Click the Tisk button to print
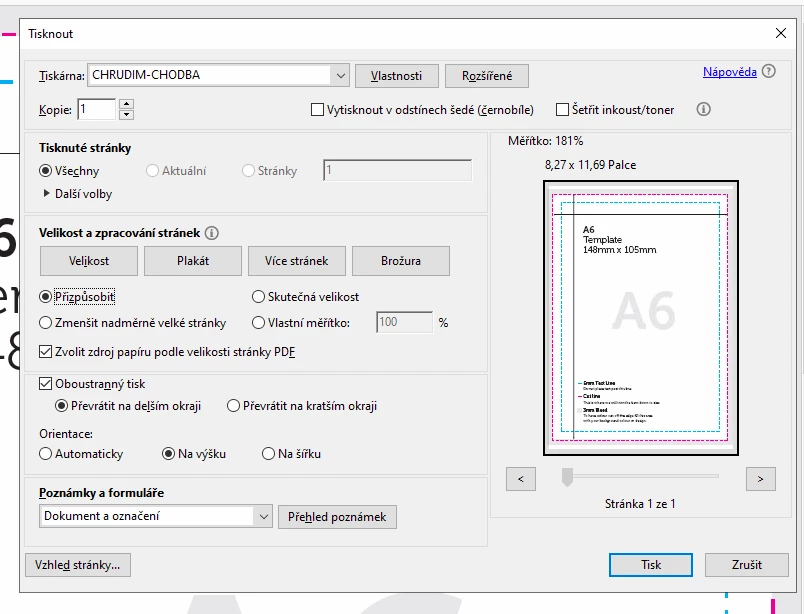Image resolution: width=804 pixels, height=614 pixels. [x=651, y=565]
